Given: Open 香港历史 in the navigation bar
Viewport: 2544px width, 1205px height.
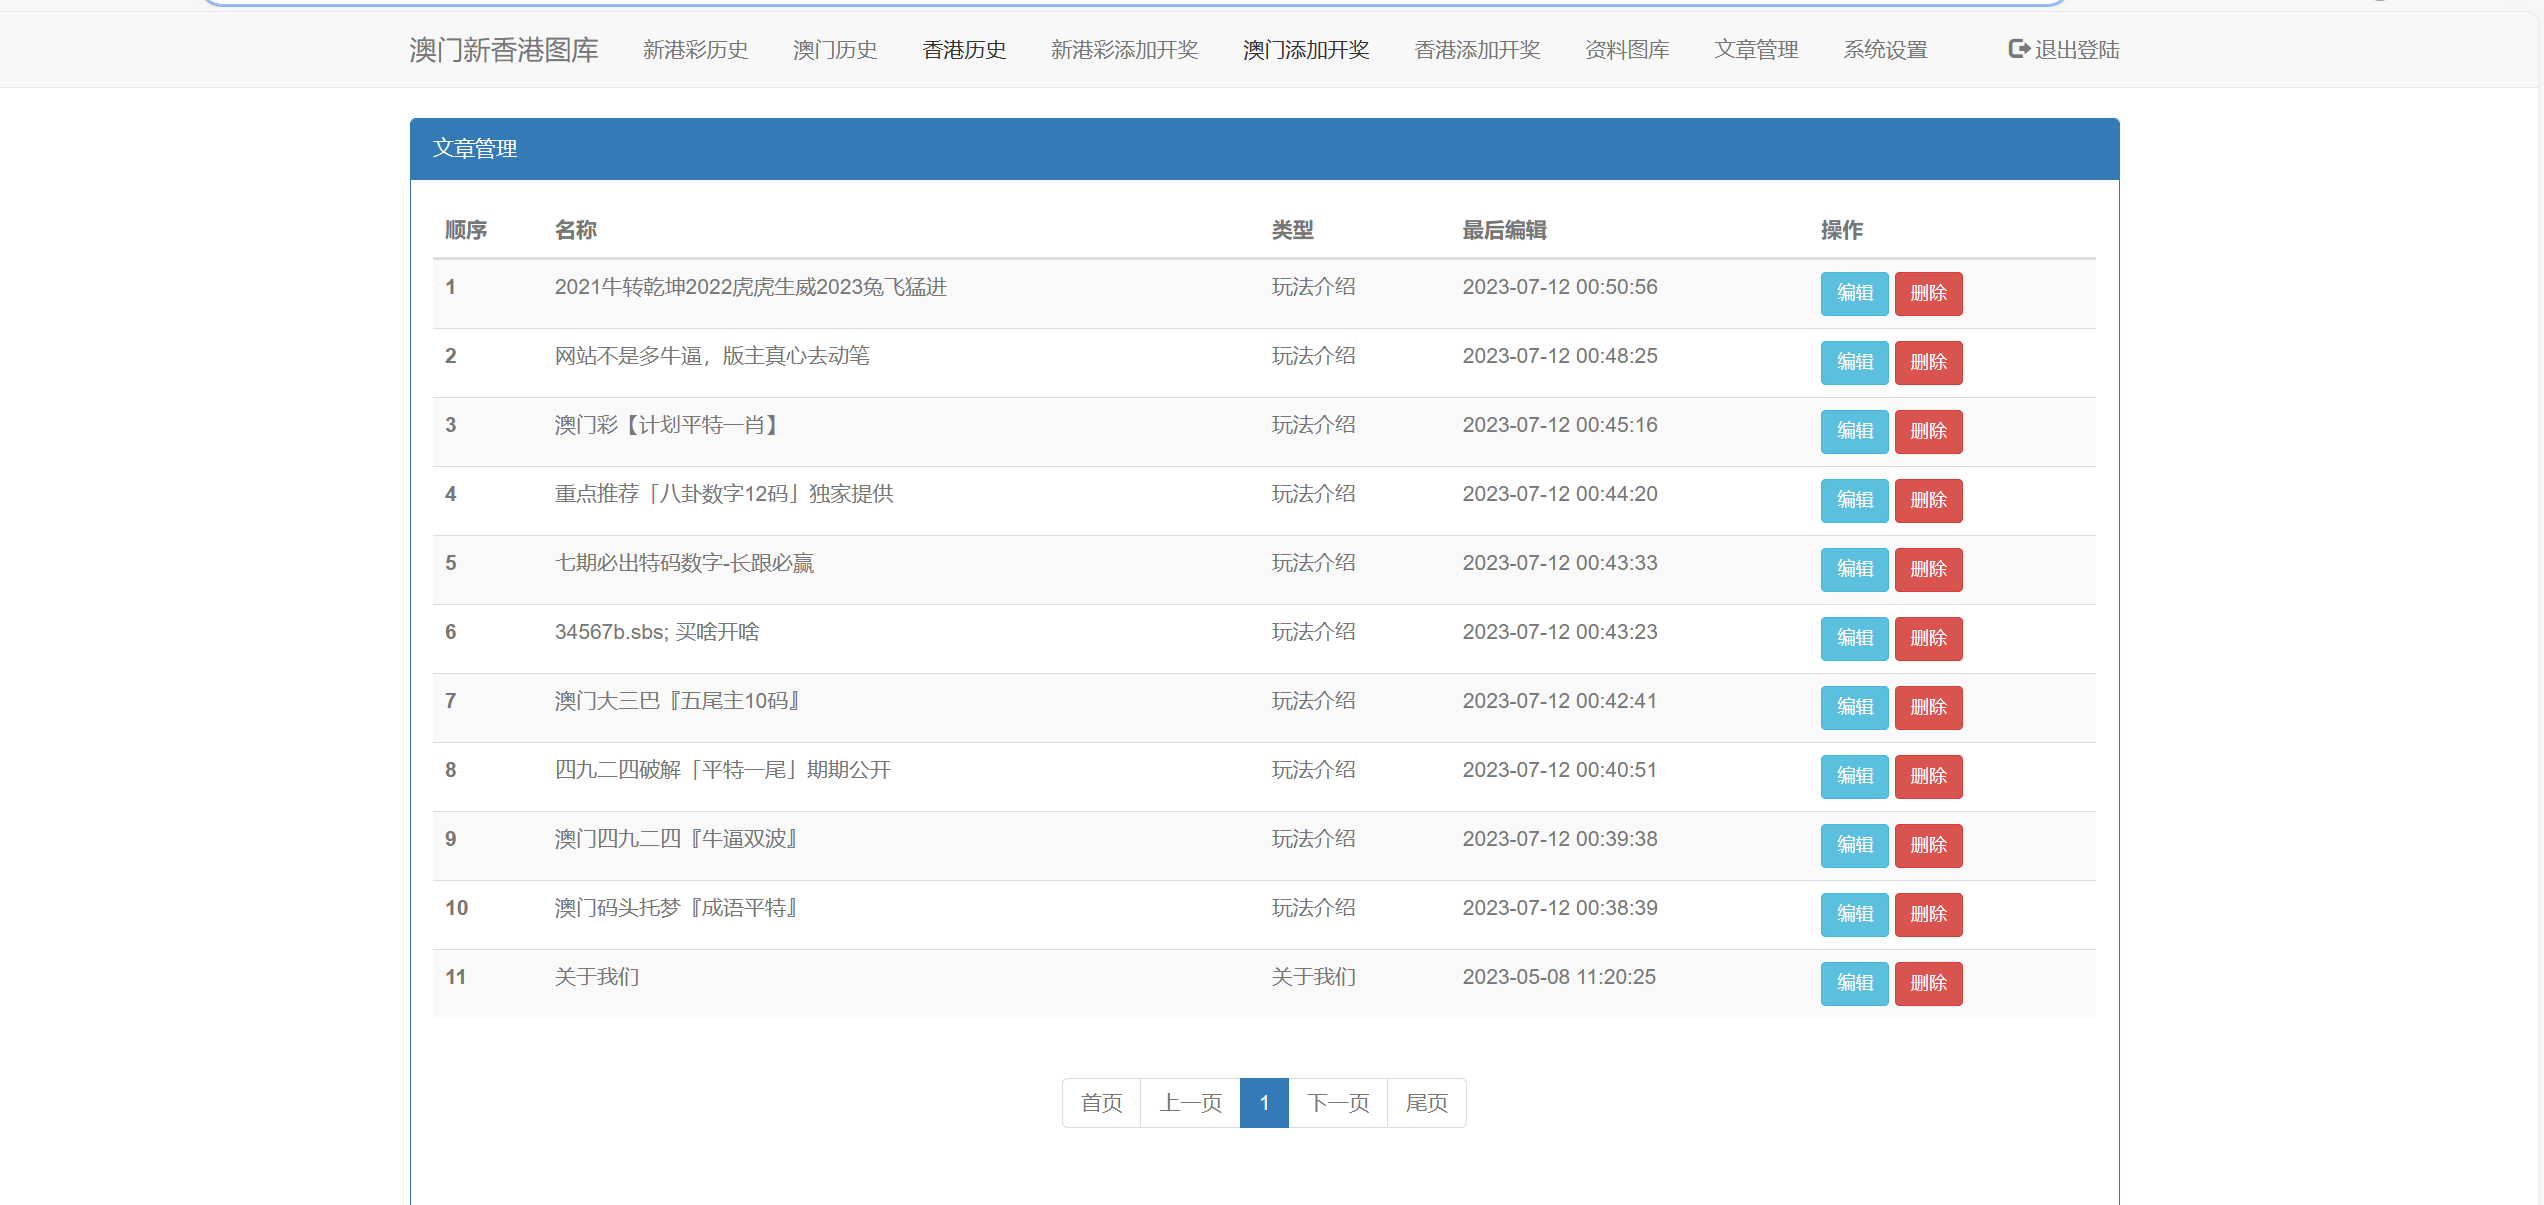Looking at the screenshot, I should 964,50.
